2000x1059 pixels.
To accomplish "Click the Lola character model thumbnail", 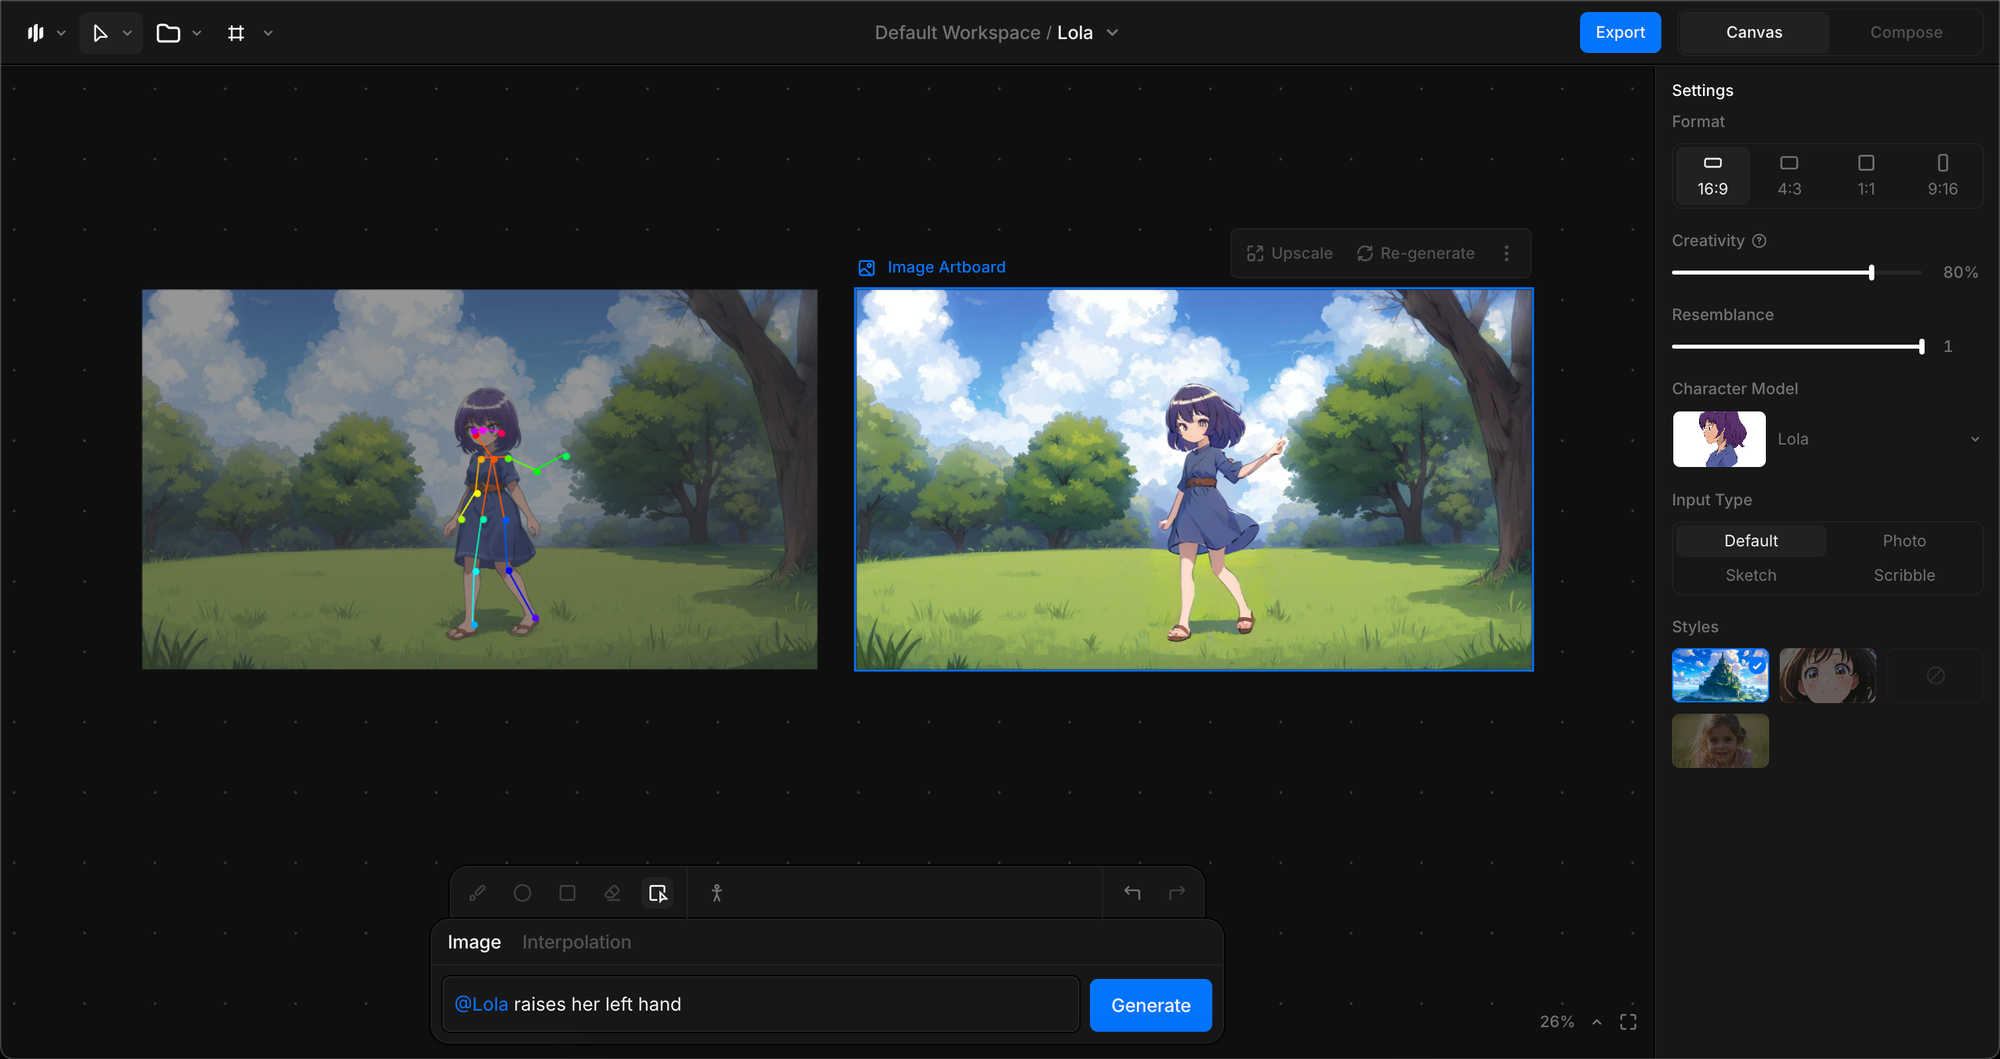I will click(1719, 439).
